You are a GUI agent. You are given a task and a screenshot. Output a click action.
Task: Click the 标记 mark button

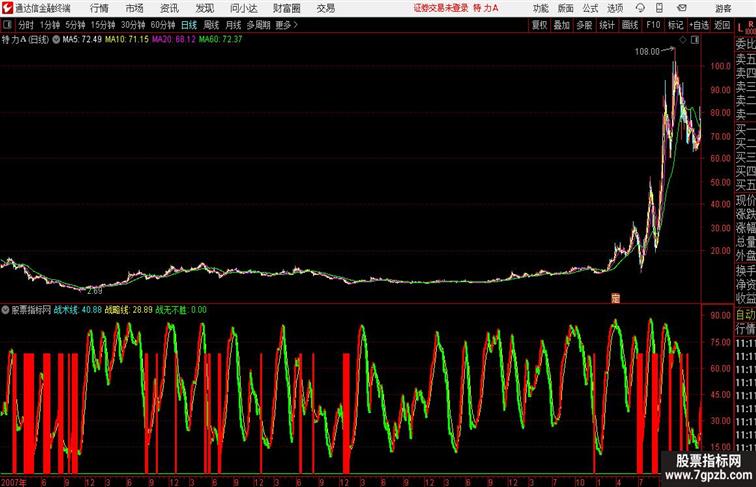pyautogui.click(x=675, y=25)
